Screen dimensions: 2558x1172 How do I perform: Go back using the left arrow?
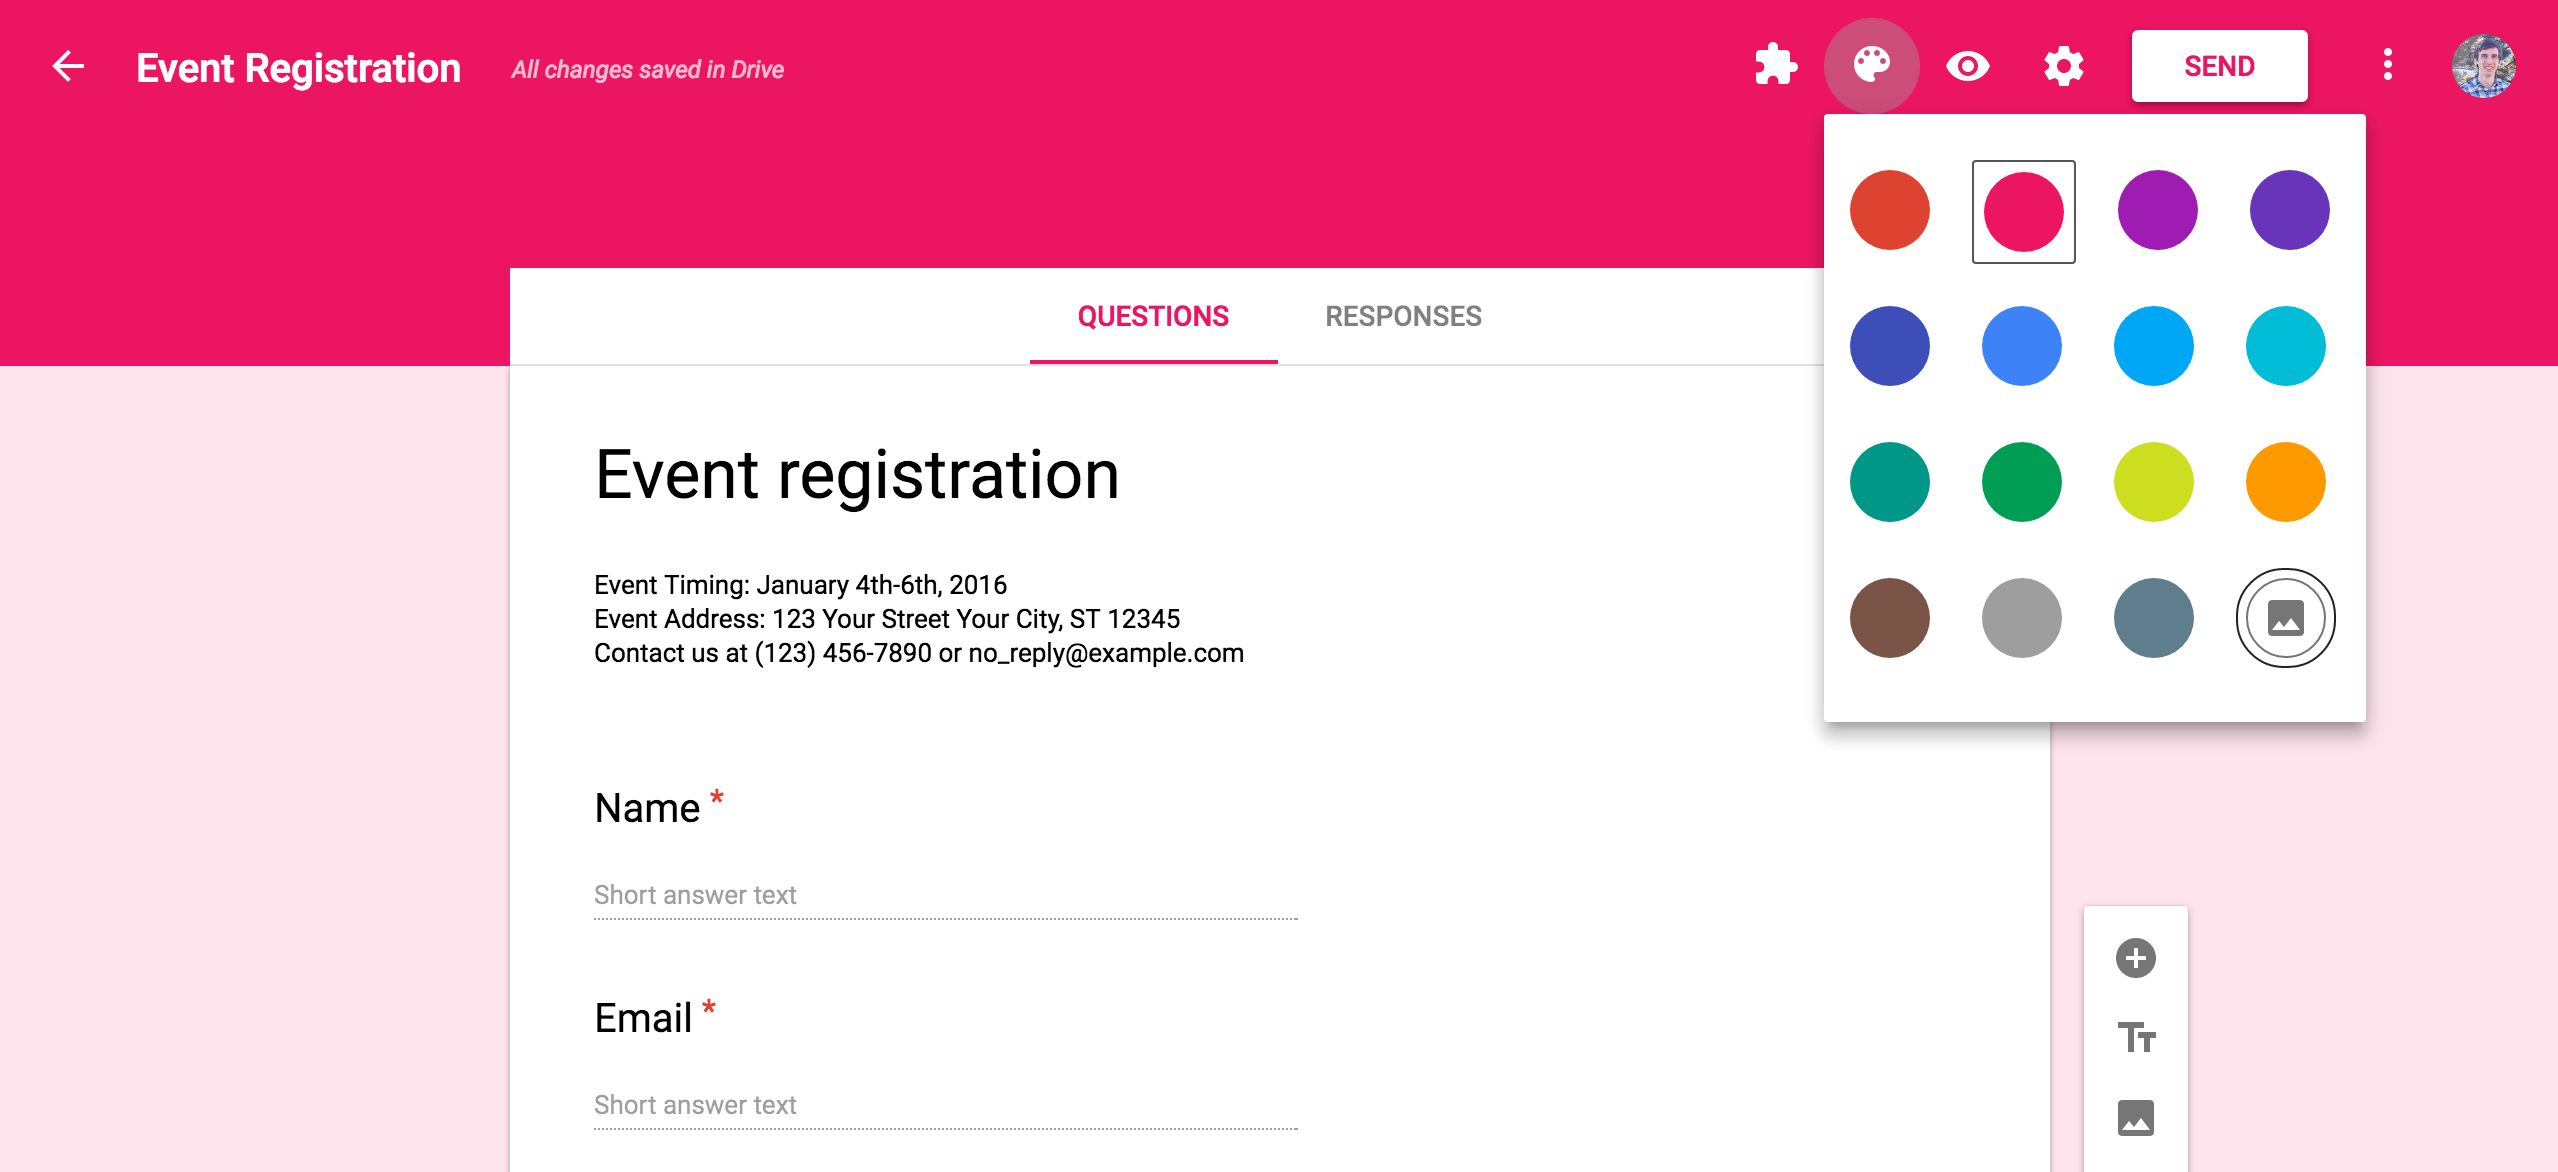68,67
